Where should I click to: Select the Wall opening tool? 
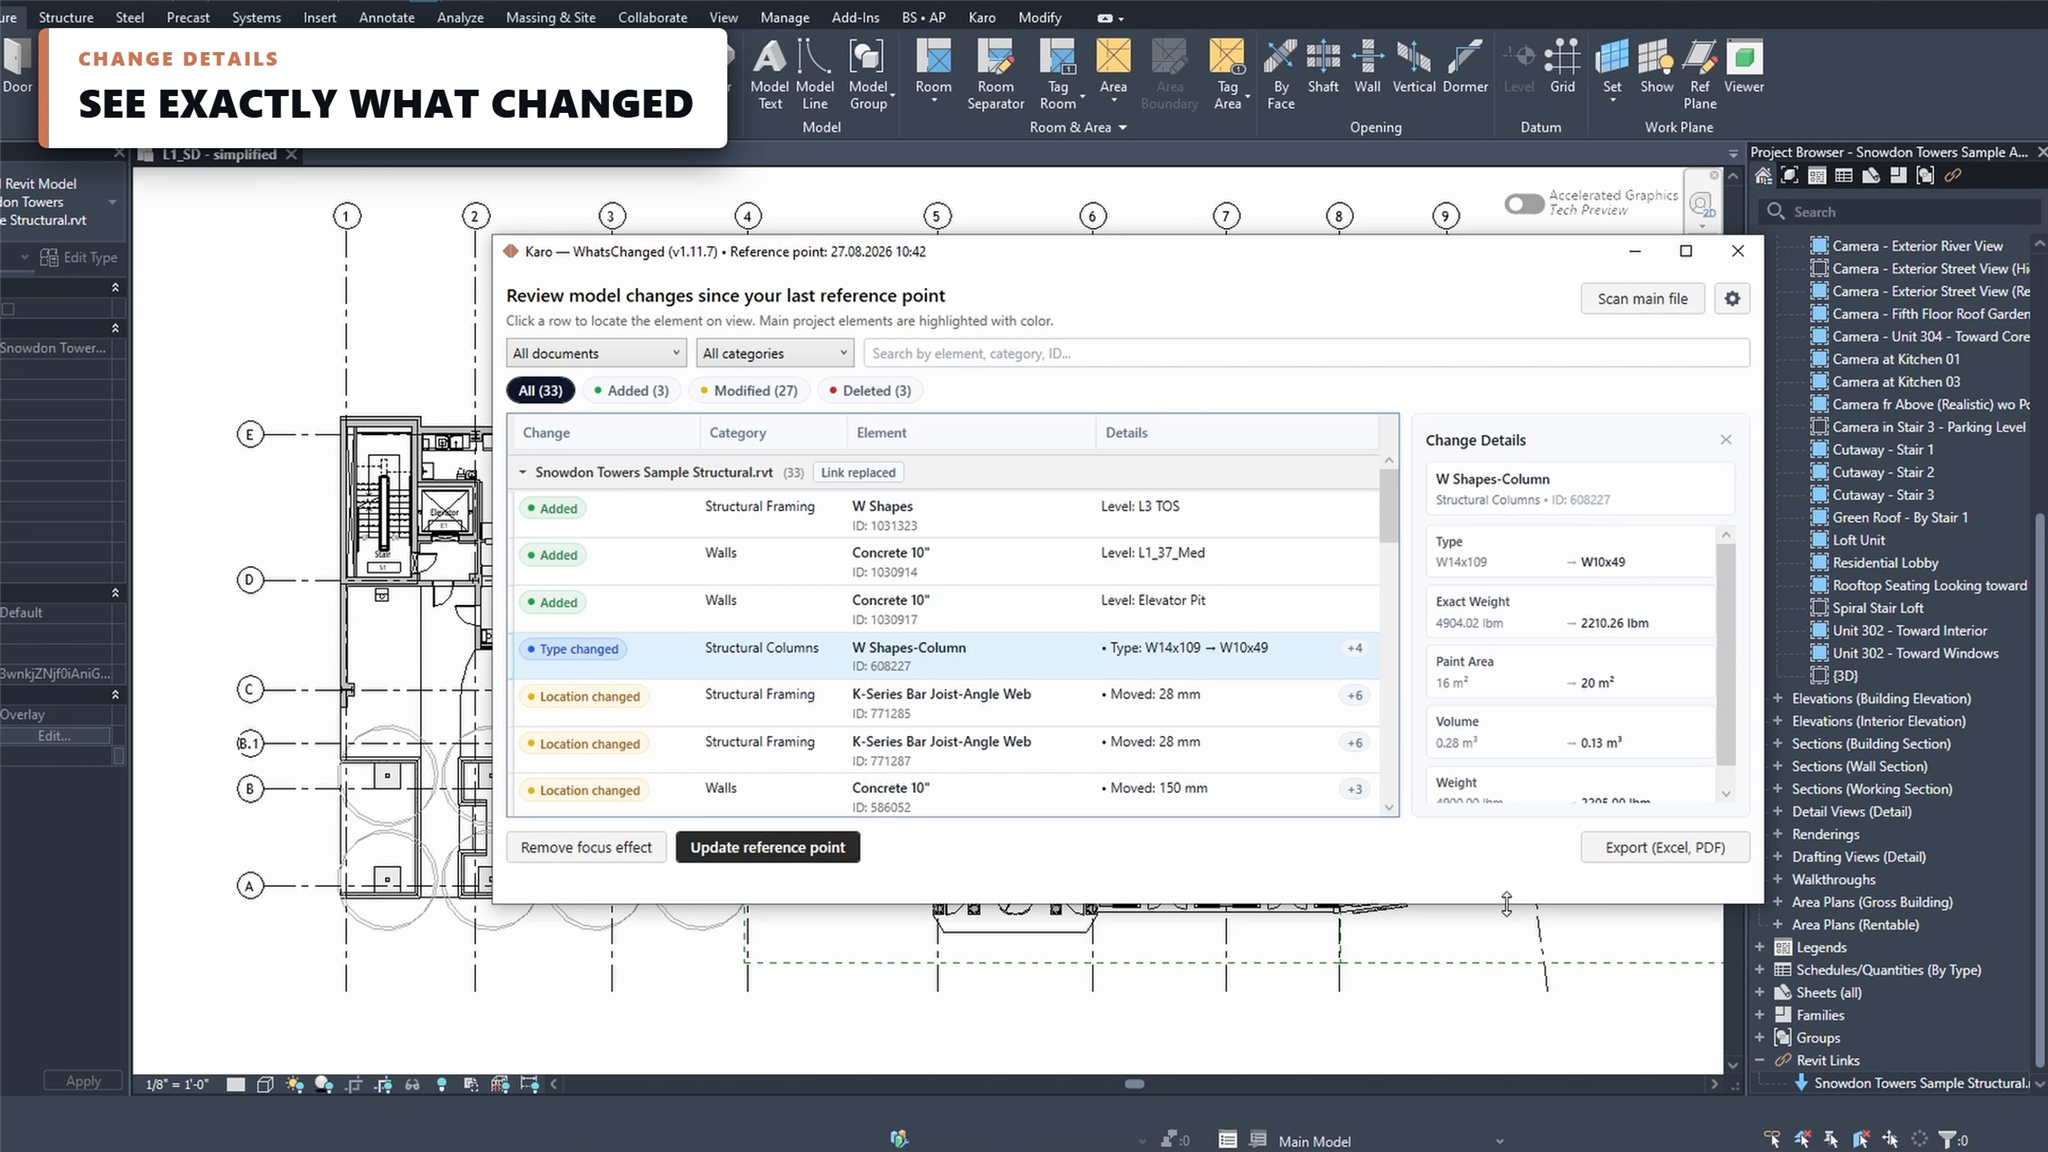point(1367,68)
